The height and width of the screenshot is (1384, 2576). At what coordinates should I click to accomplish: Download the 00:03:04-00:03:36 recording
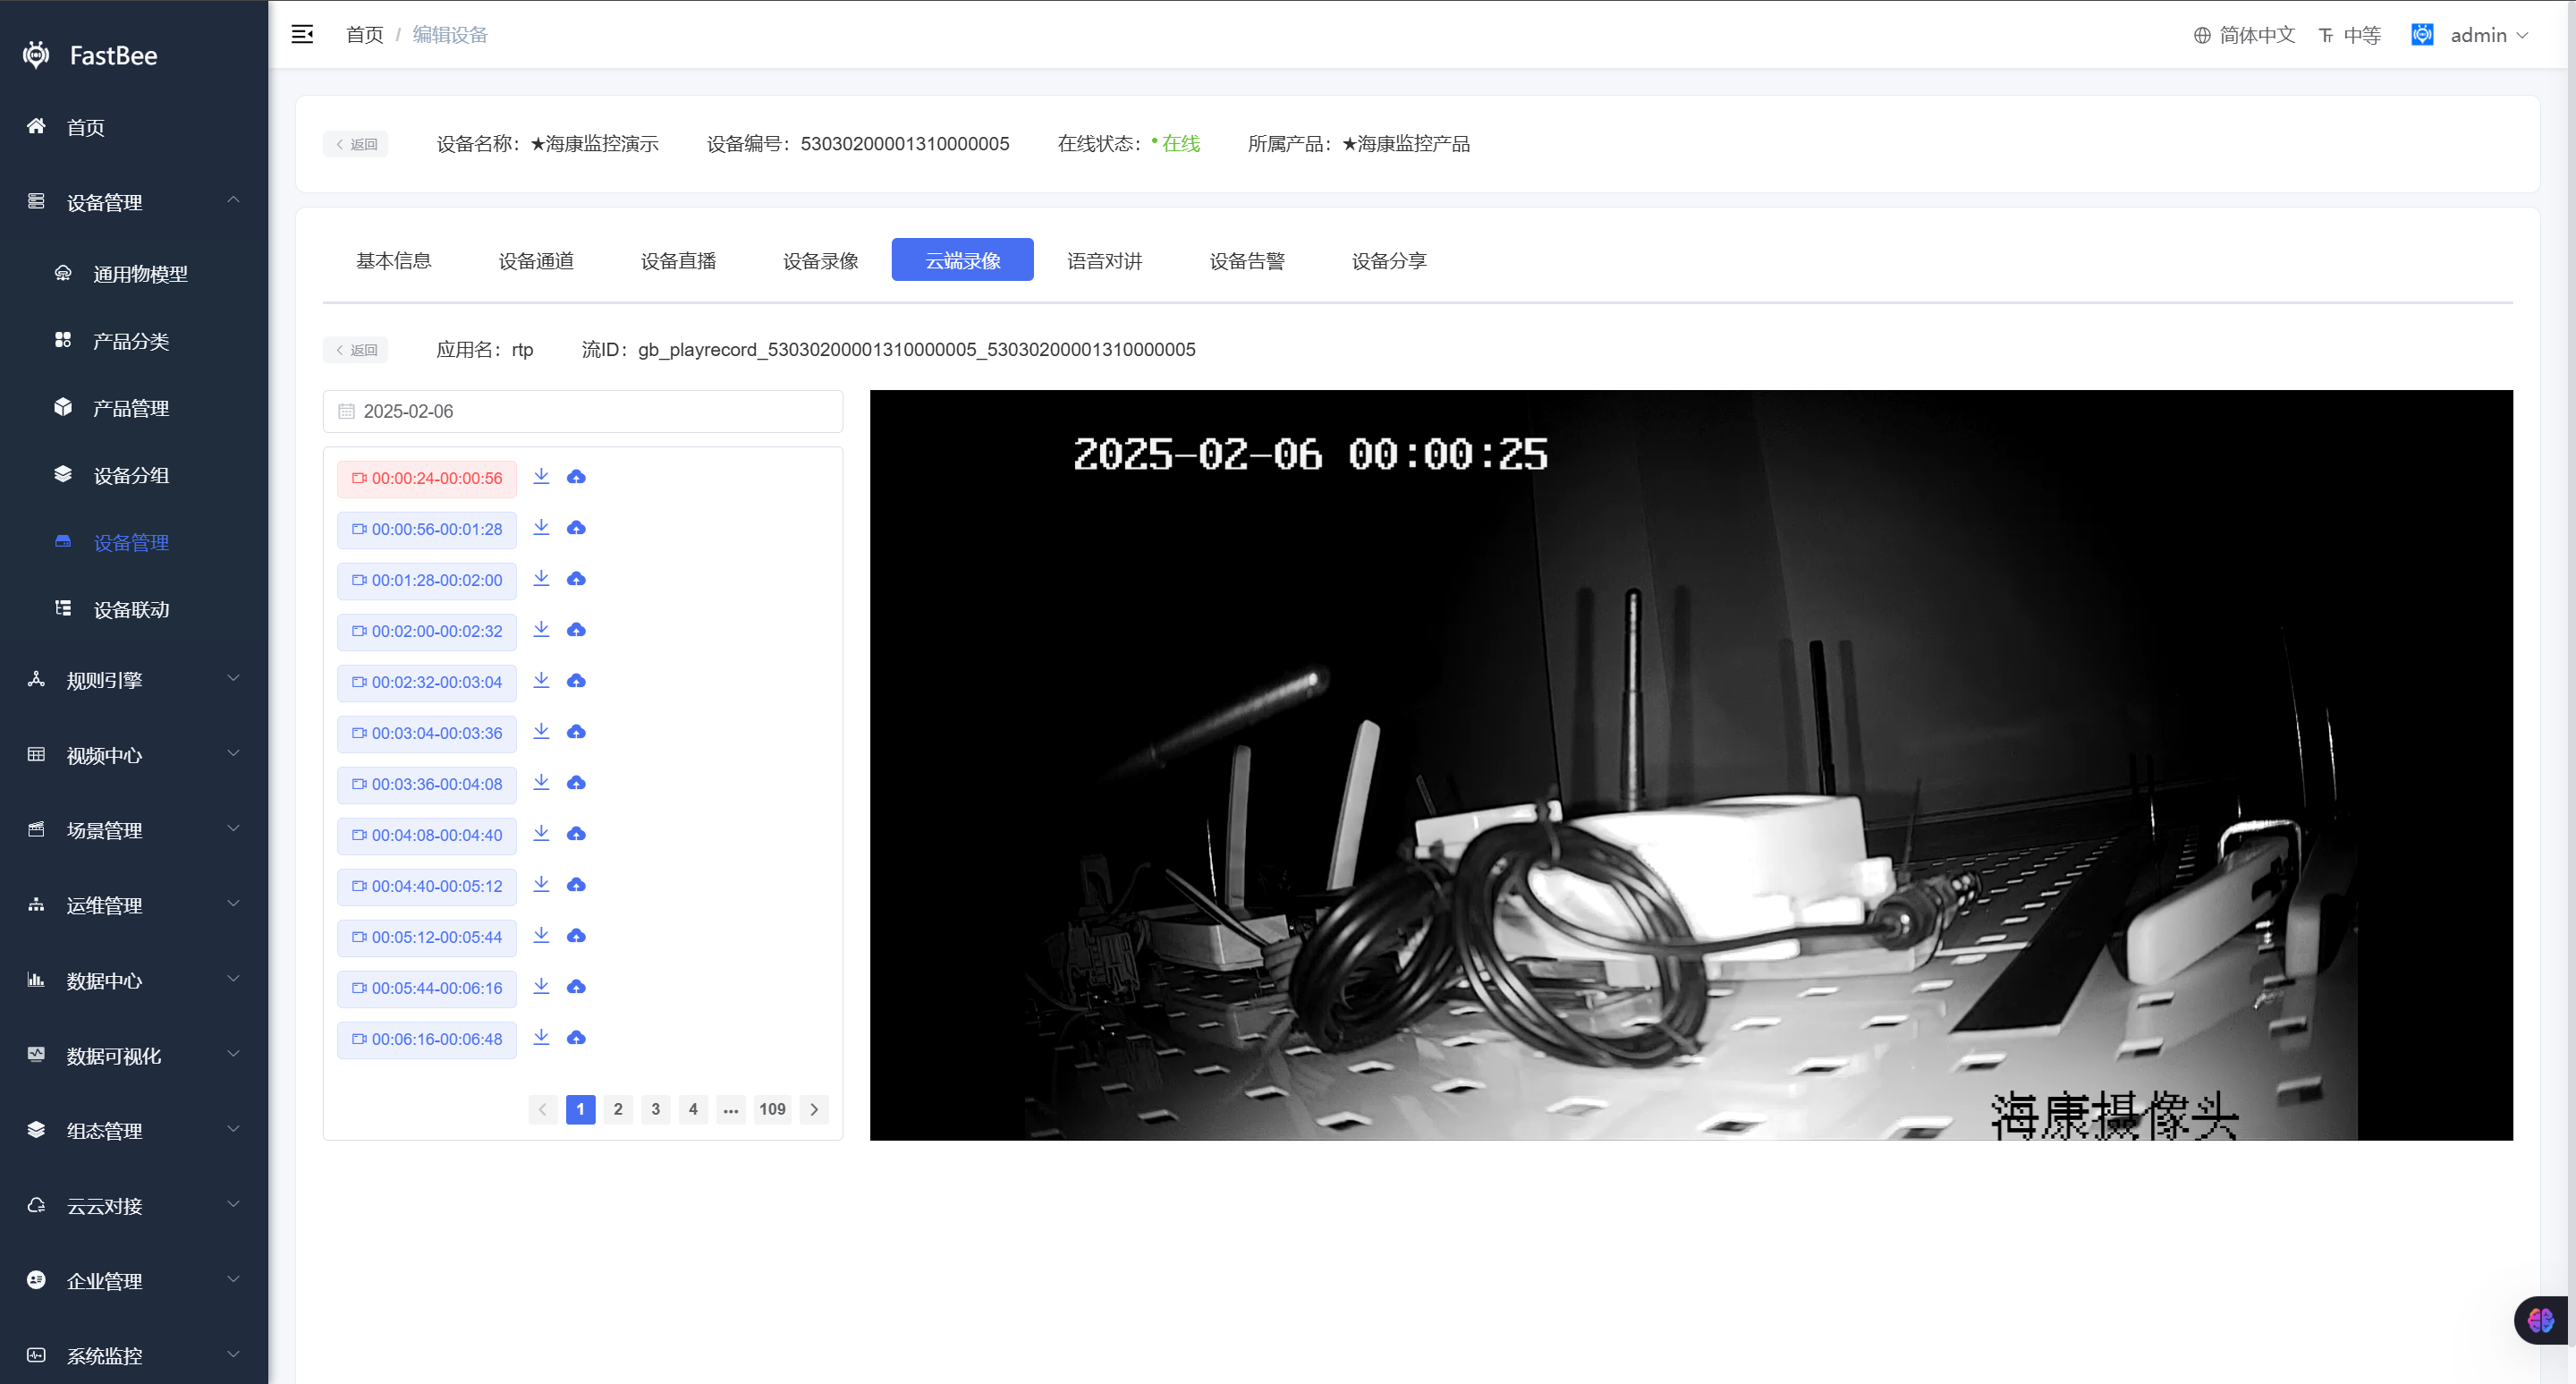(x=541, y=731)
